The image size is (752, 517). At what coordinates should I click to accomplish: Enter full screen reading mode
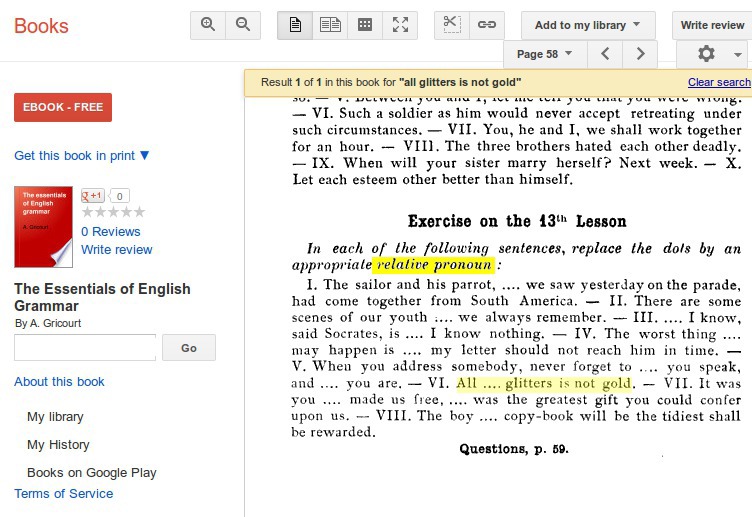[400, 25]
